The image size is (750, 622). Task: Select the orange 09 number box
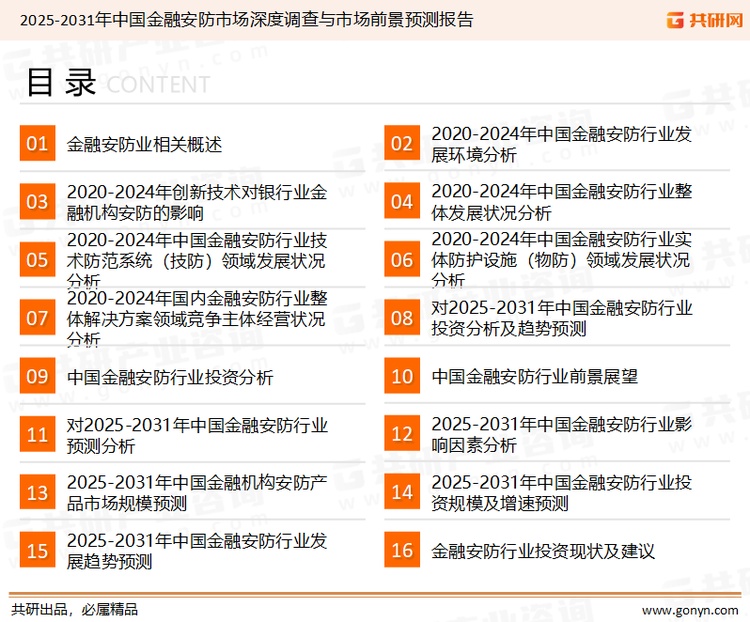coord(37,376)
